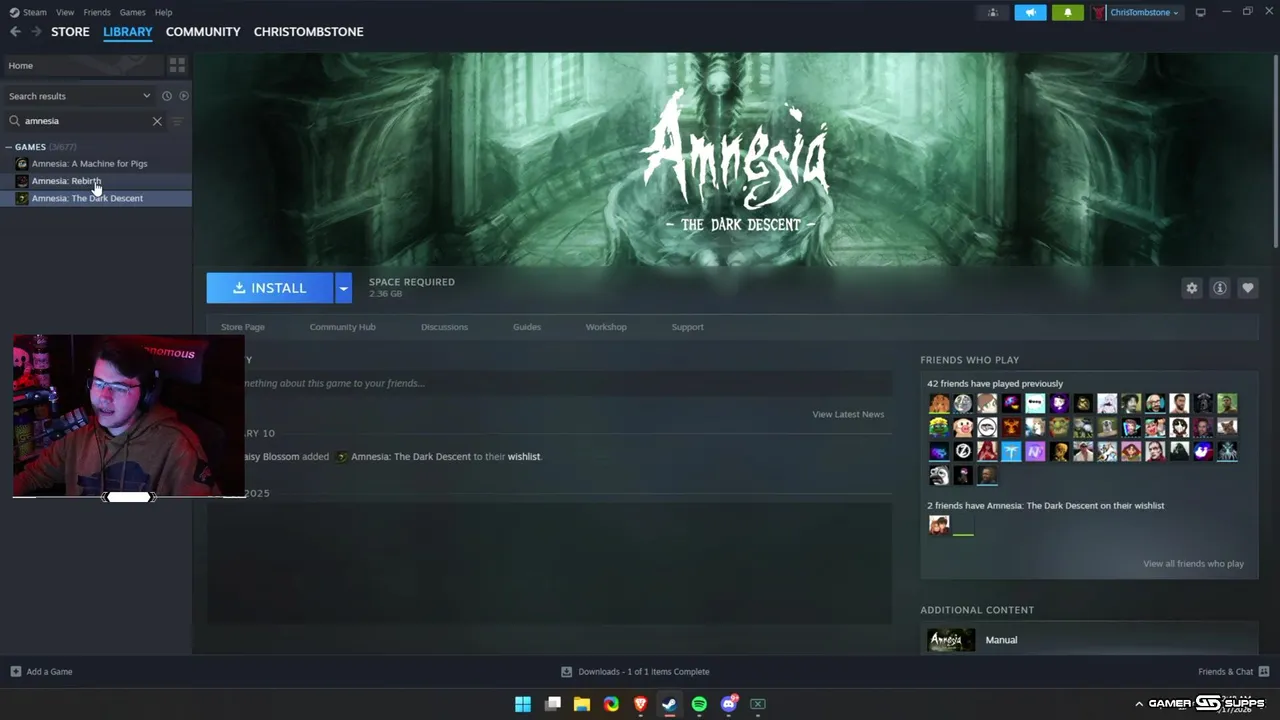Show hidden system tray icons

1138,704
